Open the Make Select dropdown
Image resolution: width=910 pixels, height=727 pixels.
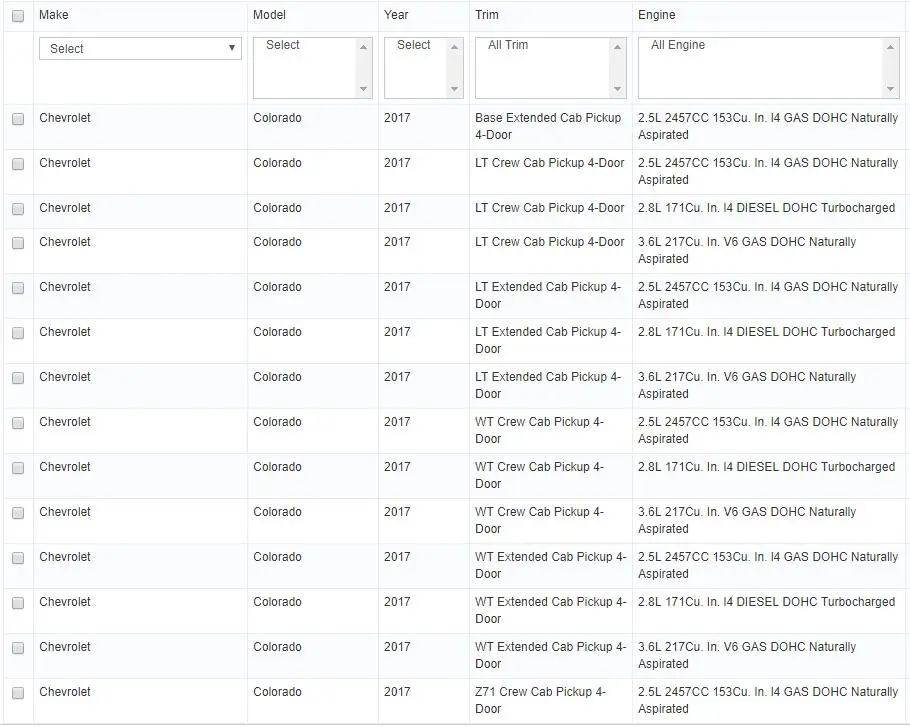click(x=140, y=49)
